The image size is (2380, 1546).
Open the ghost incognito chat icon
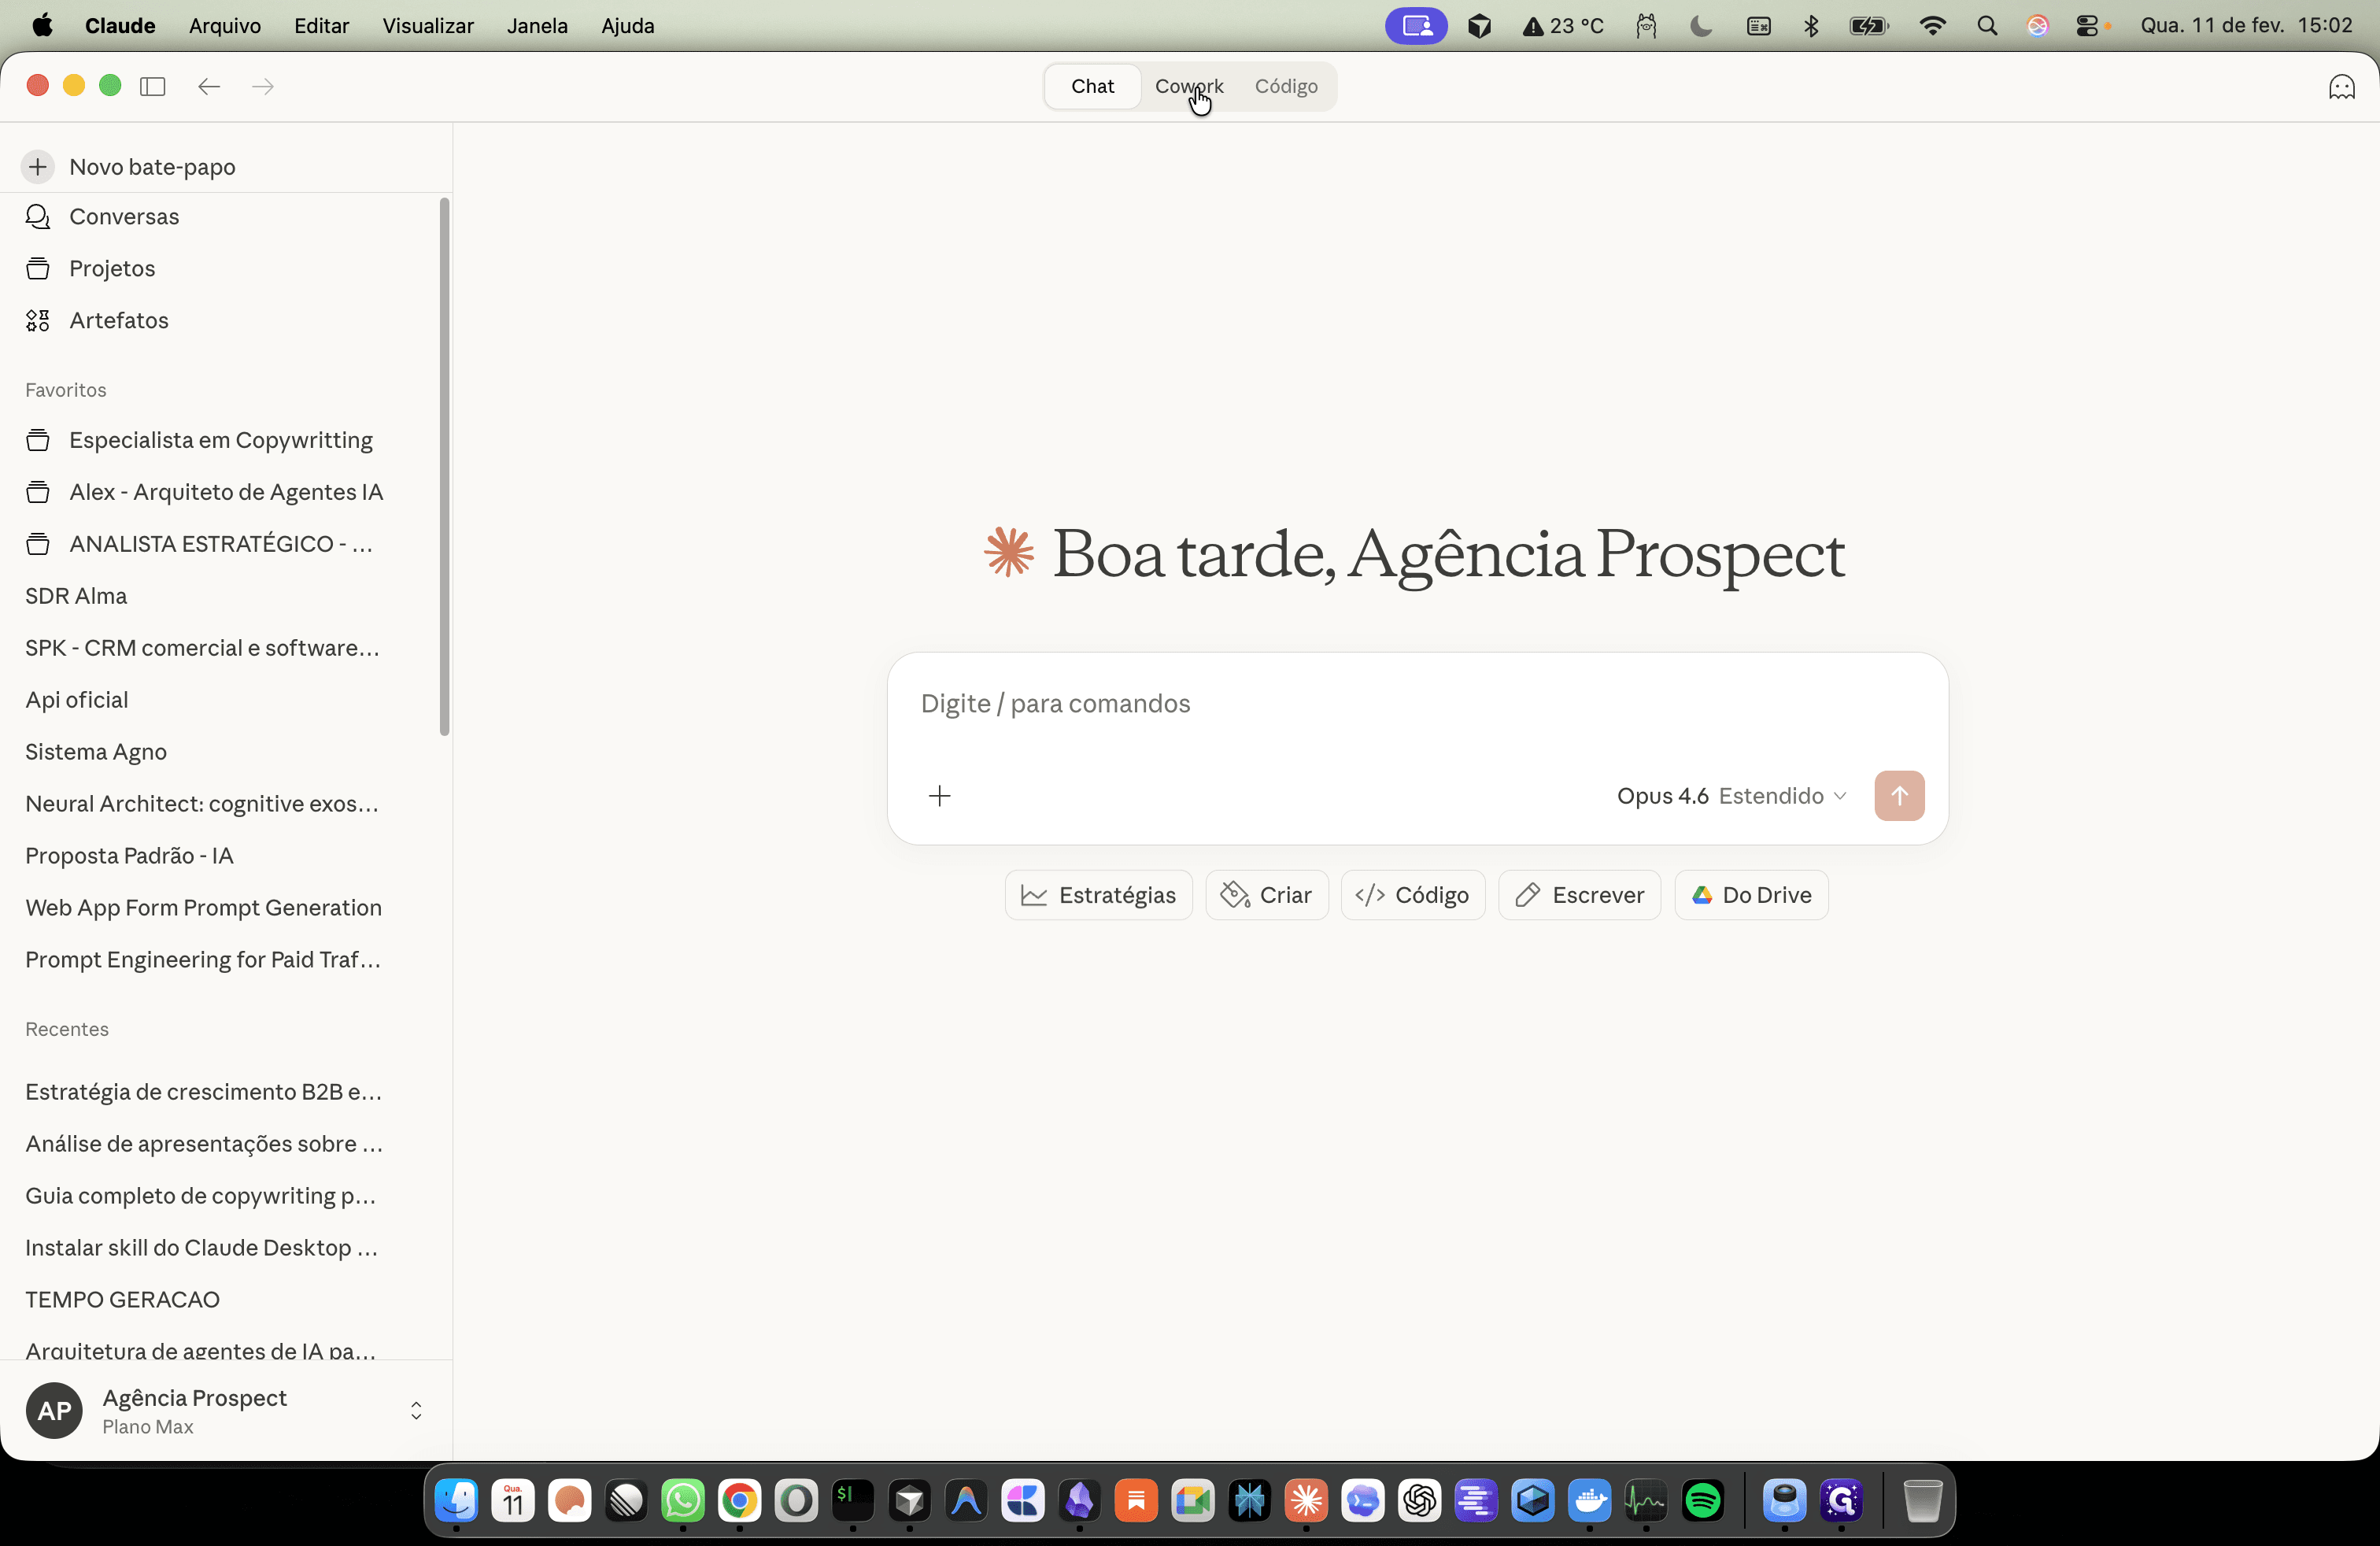pyautogui.click(x=2342, y=87)
